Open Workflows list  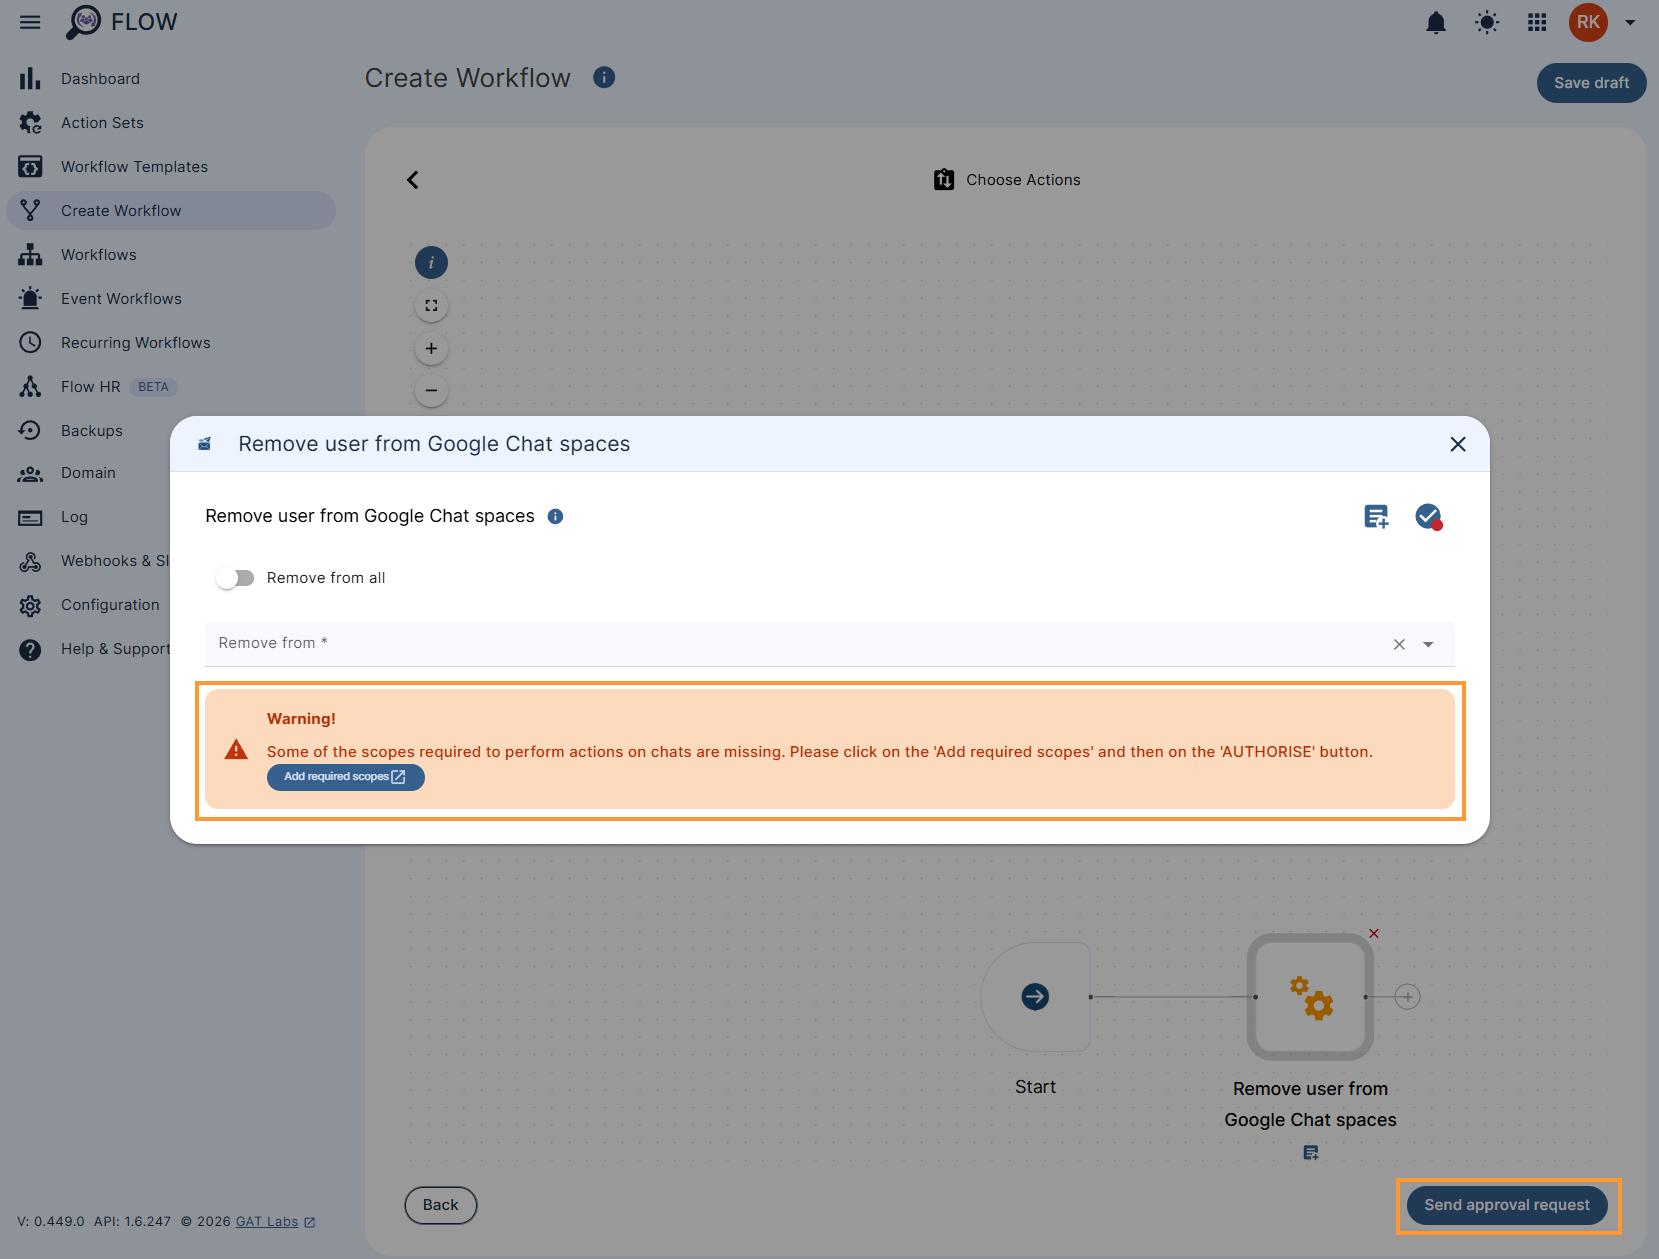click(171, 255)
